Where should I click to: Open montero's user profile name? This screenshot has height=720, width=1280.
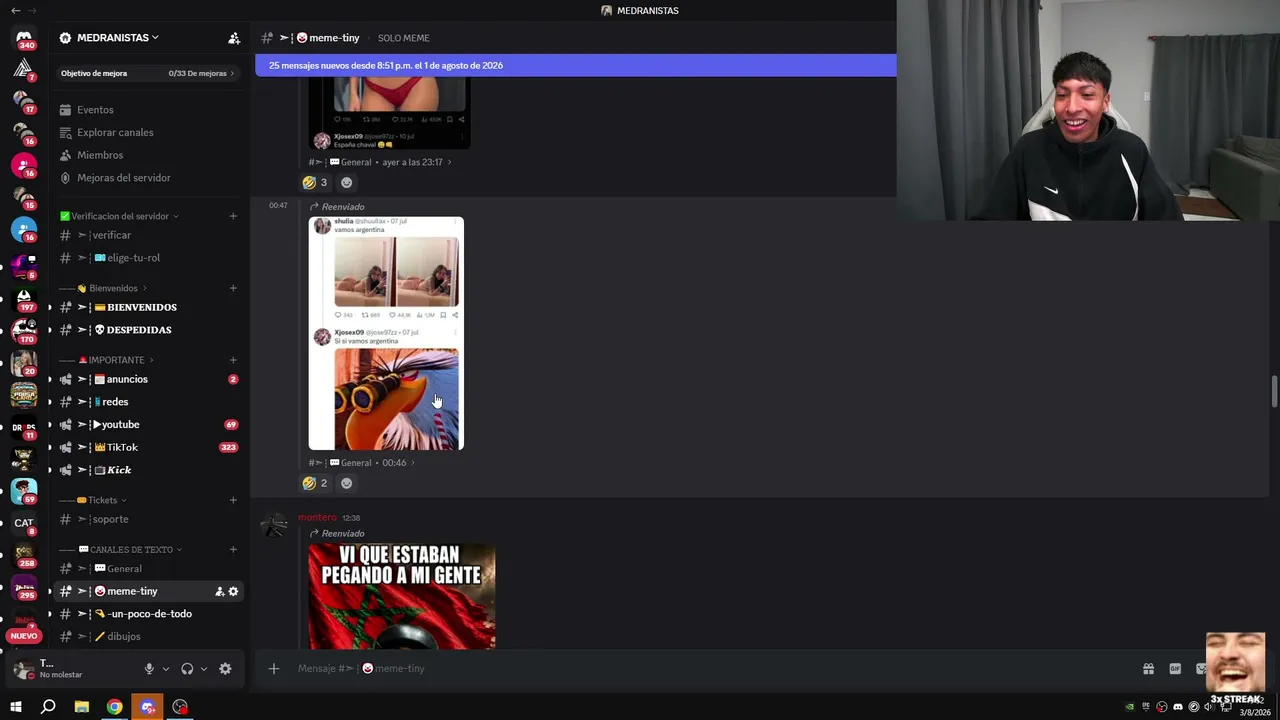pyautogui.click(x=317, y=517)
